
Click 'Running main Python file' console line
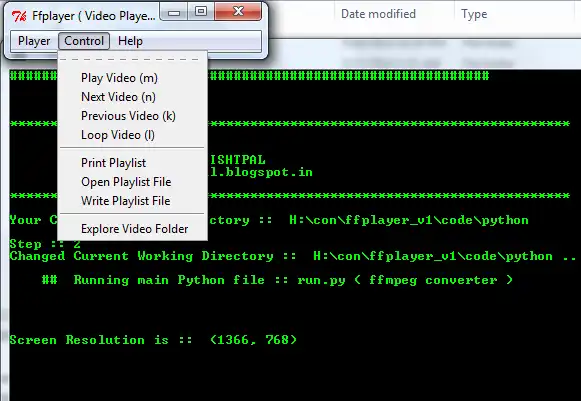point(277,280)
